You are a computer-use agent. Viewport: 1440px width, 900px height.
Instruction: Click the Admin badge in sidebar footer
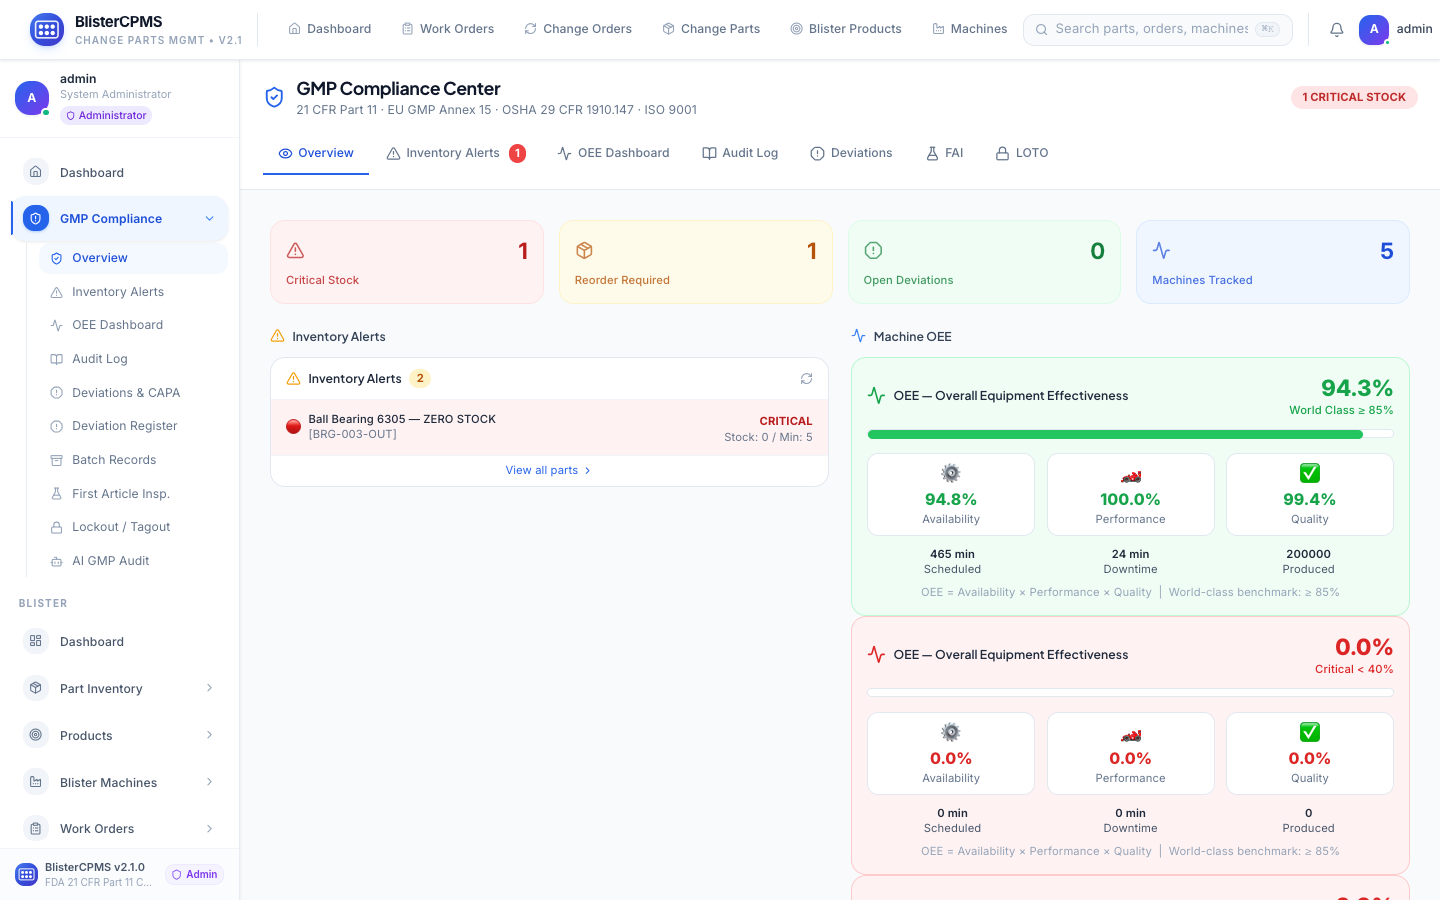(x=194, y=874)
